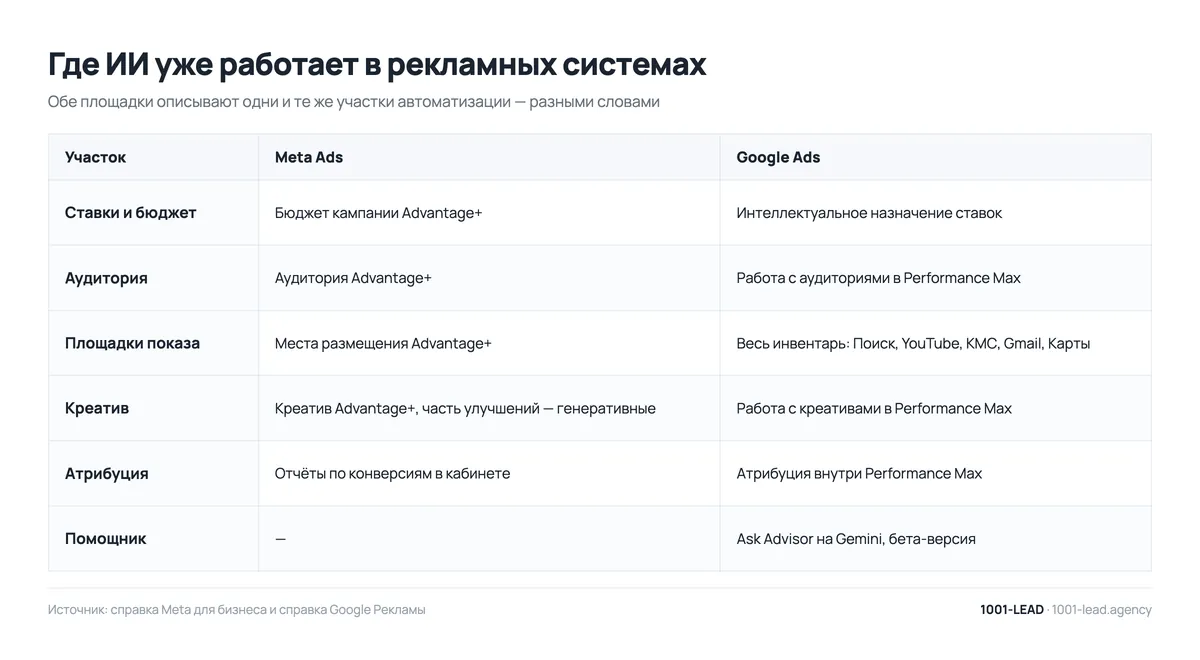The width and height of the screenshot is (1200, 660).
Task: Select the "Аудитория" row label
Action: [x=106, y=278]
